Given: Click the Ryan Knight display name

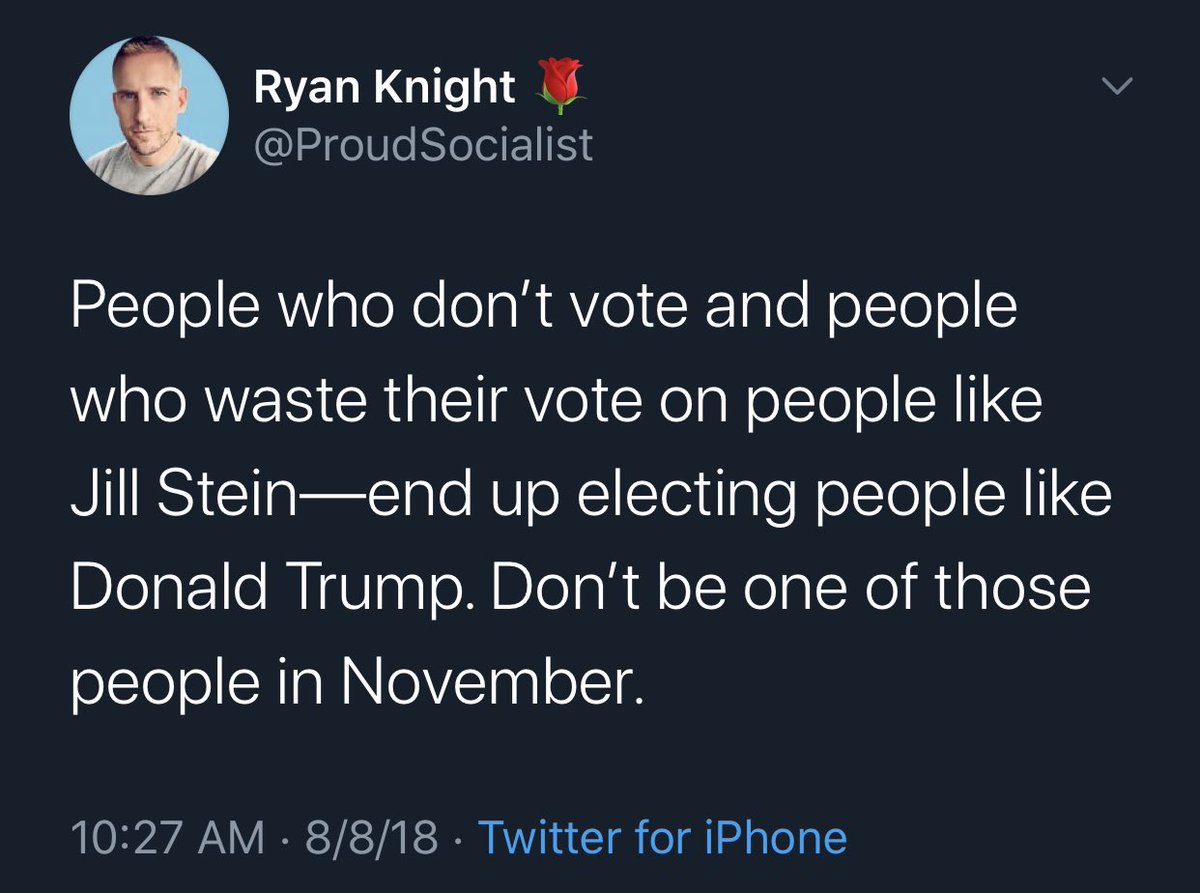Looking at the screenshot, I should click(384, 89).
